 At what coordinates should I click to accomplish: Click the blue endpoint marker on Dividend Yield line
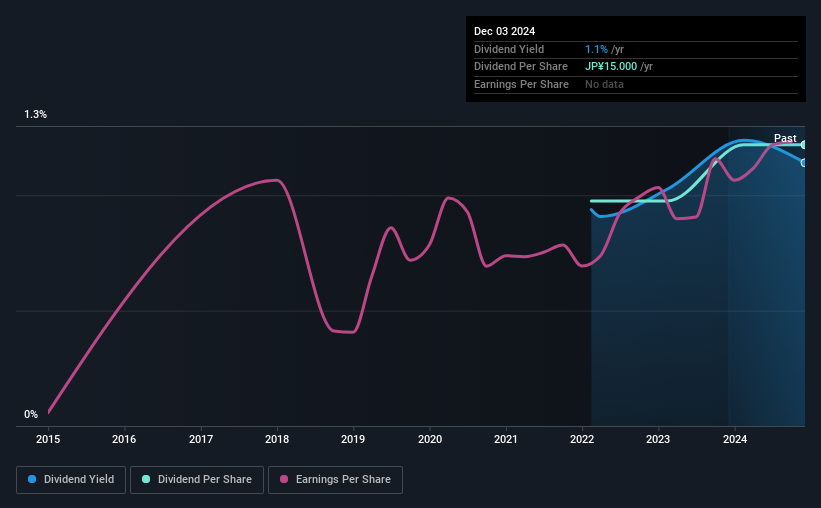(804, 163)
